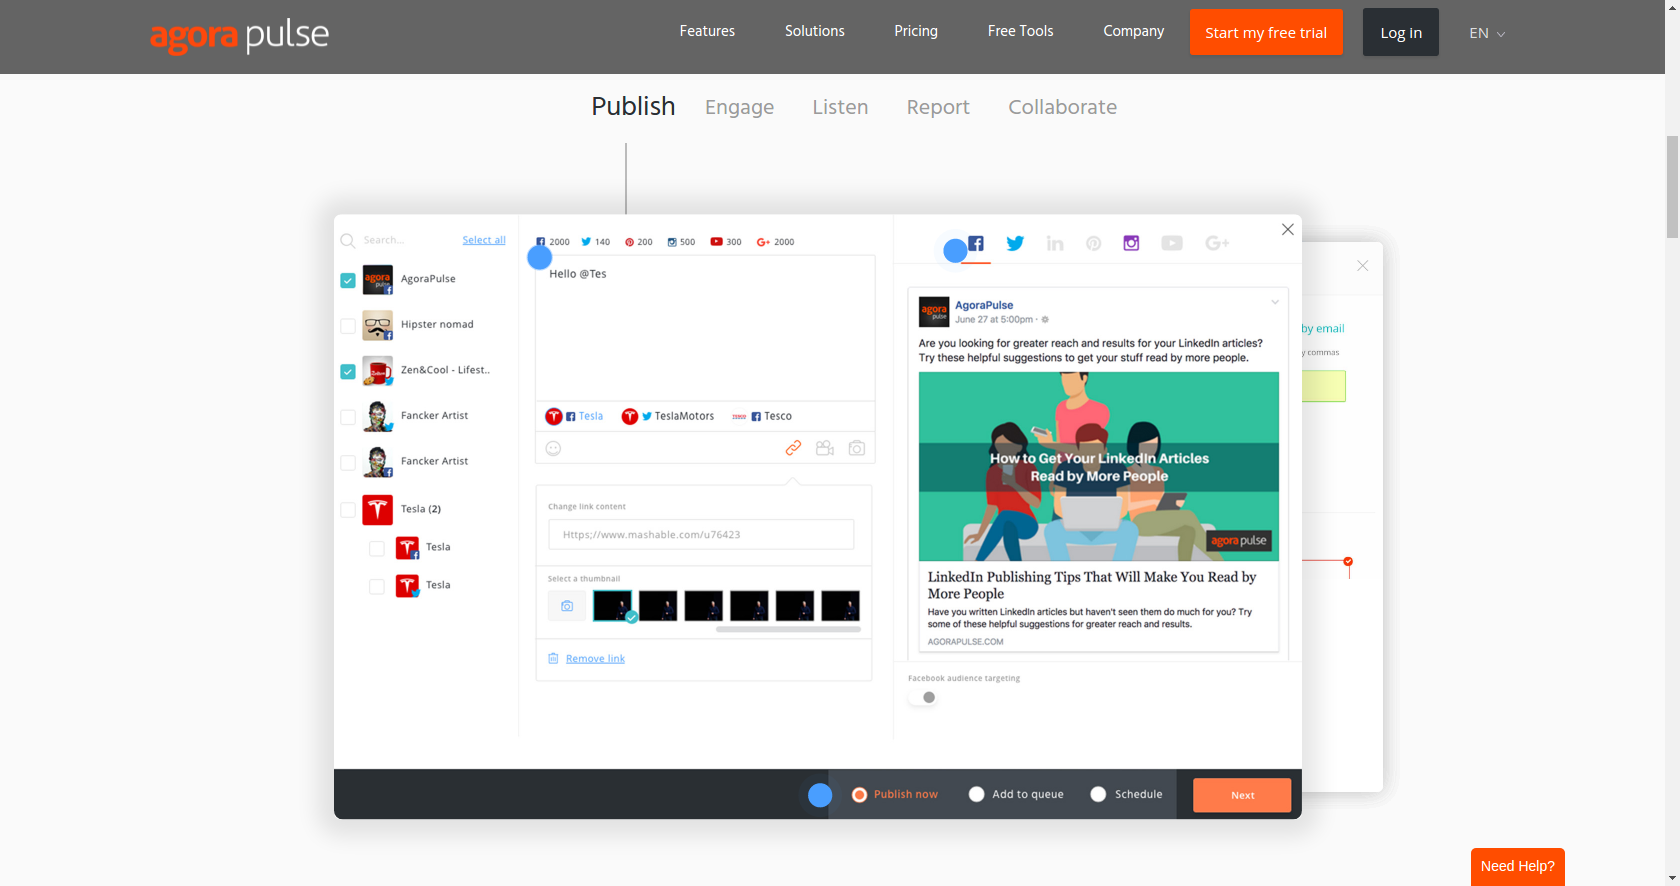
Task: Click the Hello @Tes message text area
Action: coord(705,328)
